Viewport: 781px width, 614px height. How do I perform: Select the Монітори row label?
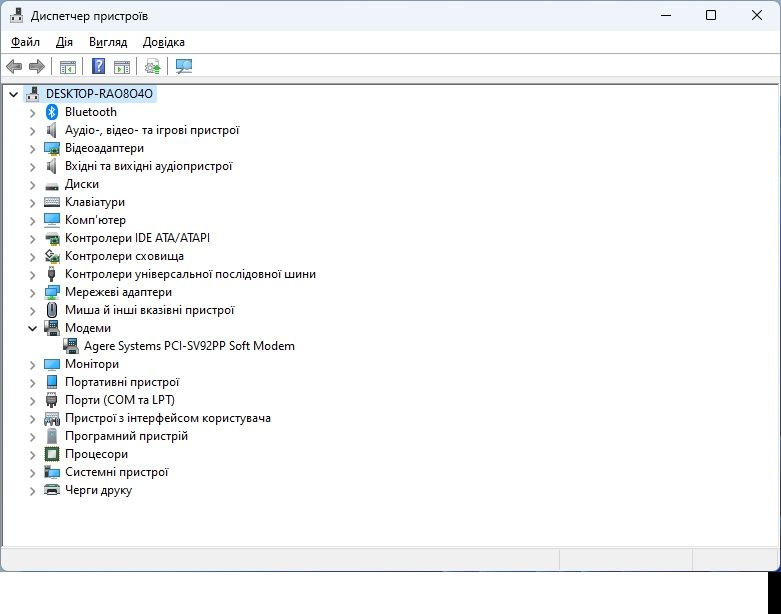click(92, 364)
